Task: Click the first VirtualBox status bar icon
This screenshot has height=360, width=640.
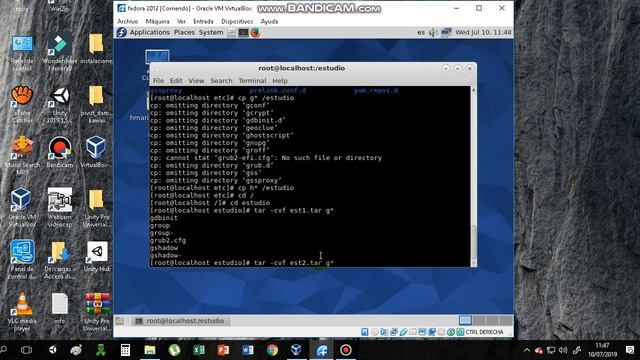Action: [364, 332]
